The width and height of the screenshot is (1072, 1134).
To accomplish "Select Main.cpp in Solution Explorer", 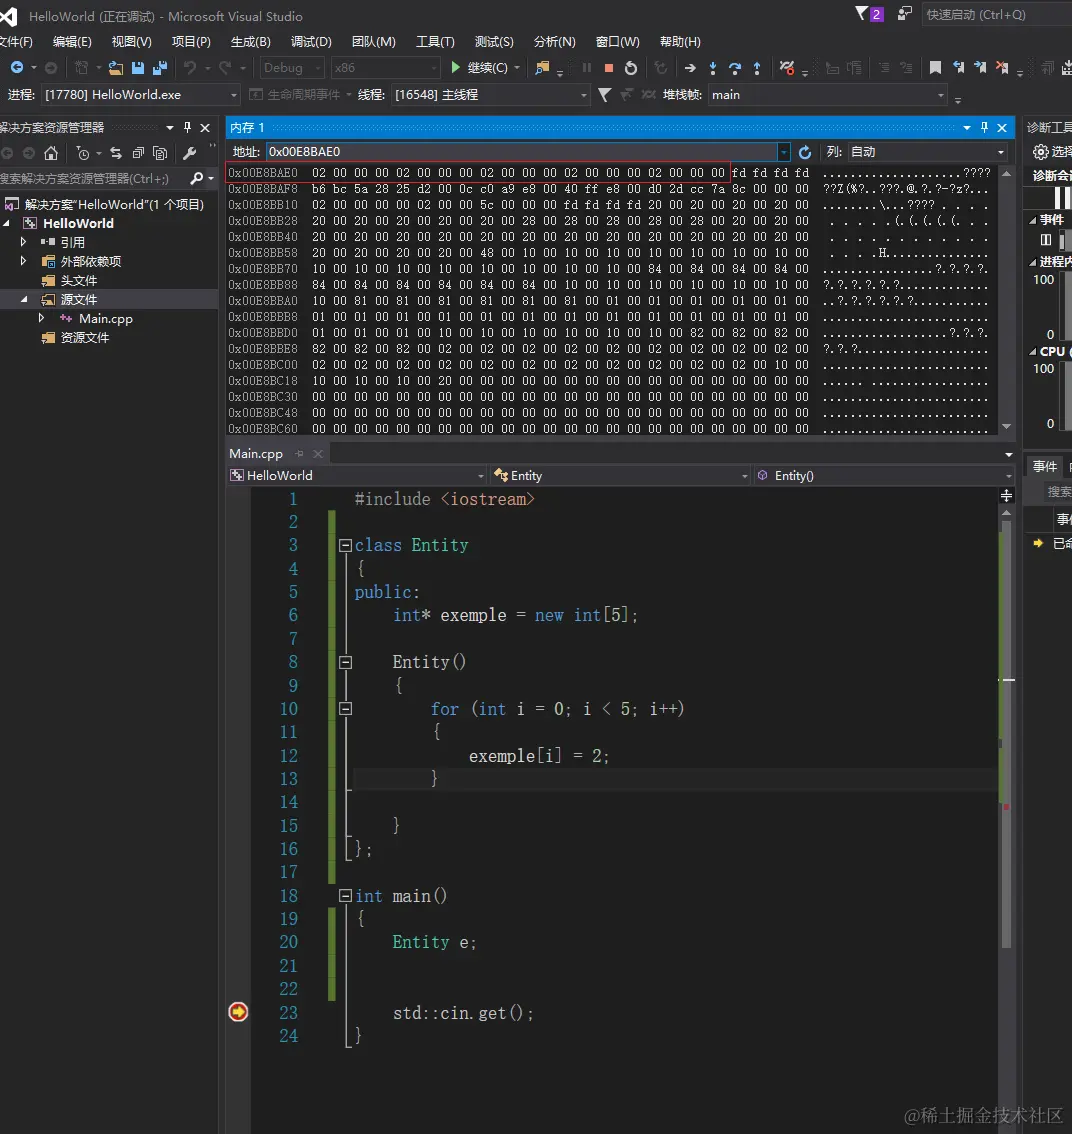I will point(105,319).
